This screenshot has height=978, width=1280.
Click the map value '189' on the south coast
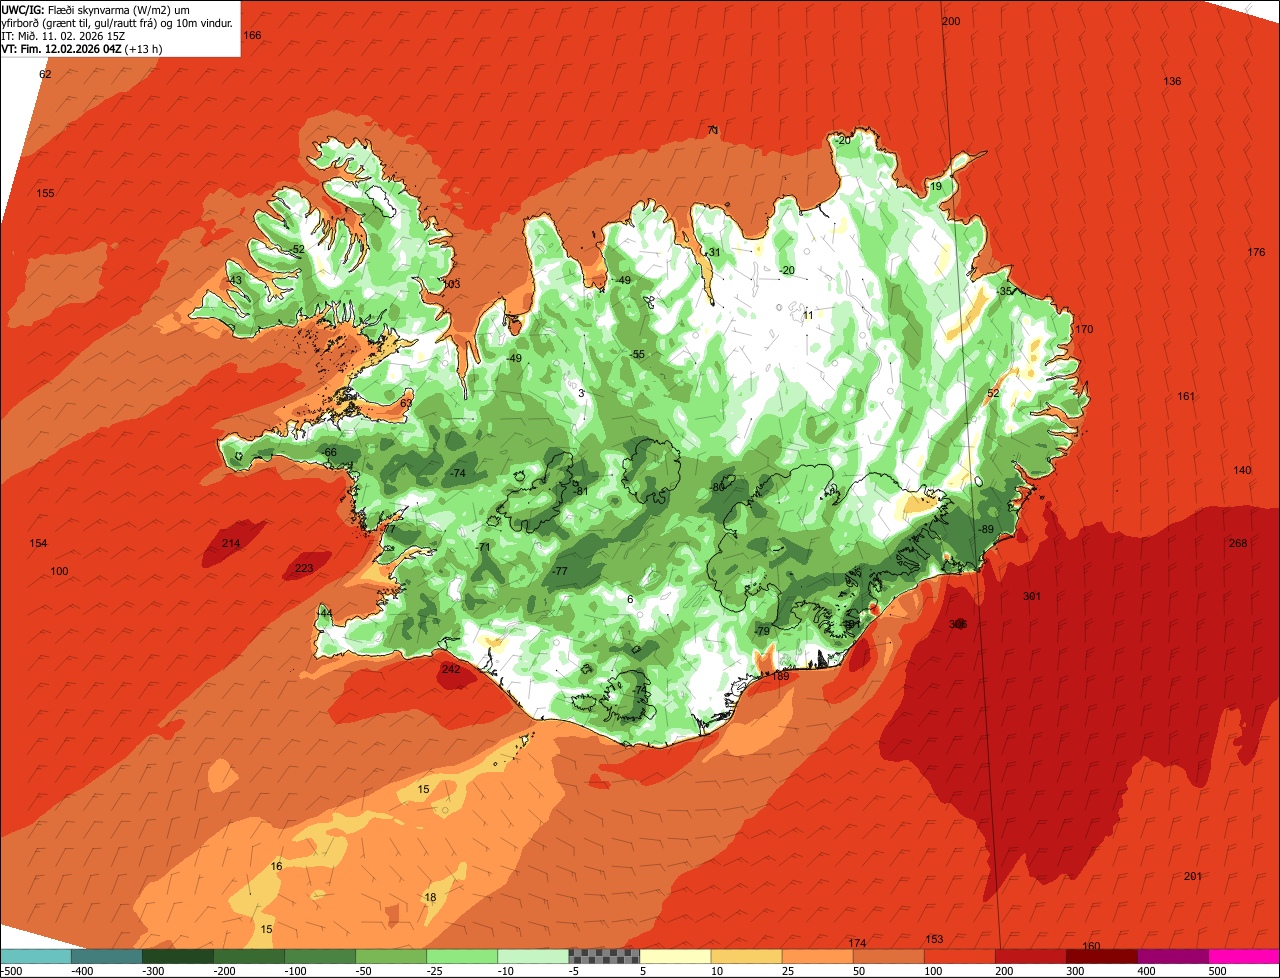pos(781,676)
